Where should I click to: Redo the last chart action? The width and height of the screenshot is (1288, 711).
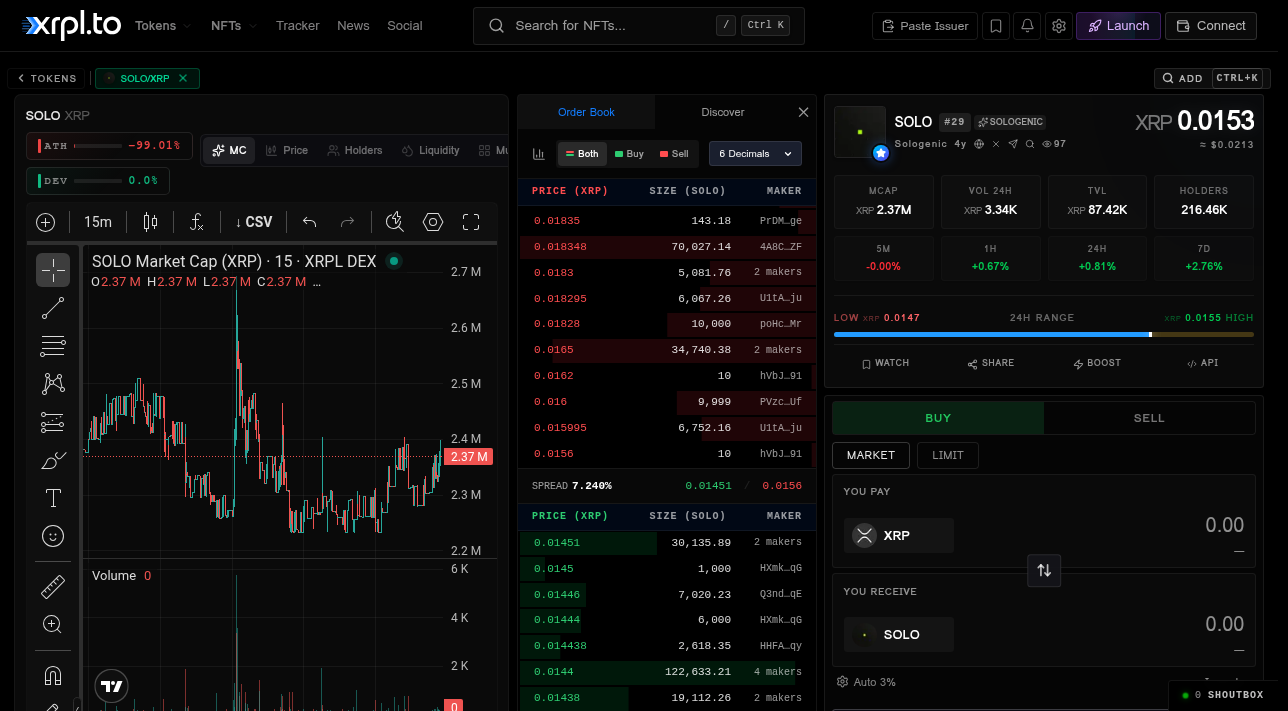[x=347, y=222]
